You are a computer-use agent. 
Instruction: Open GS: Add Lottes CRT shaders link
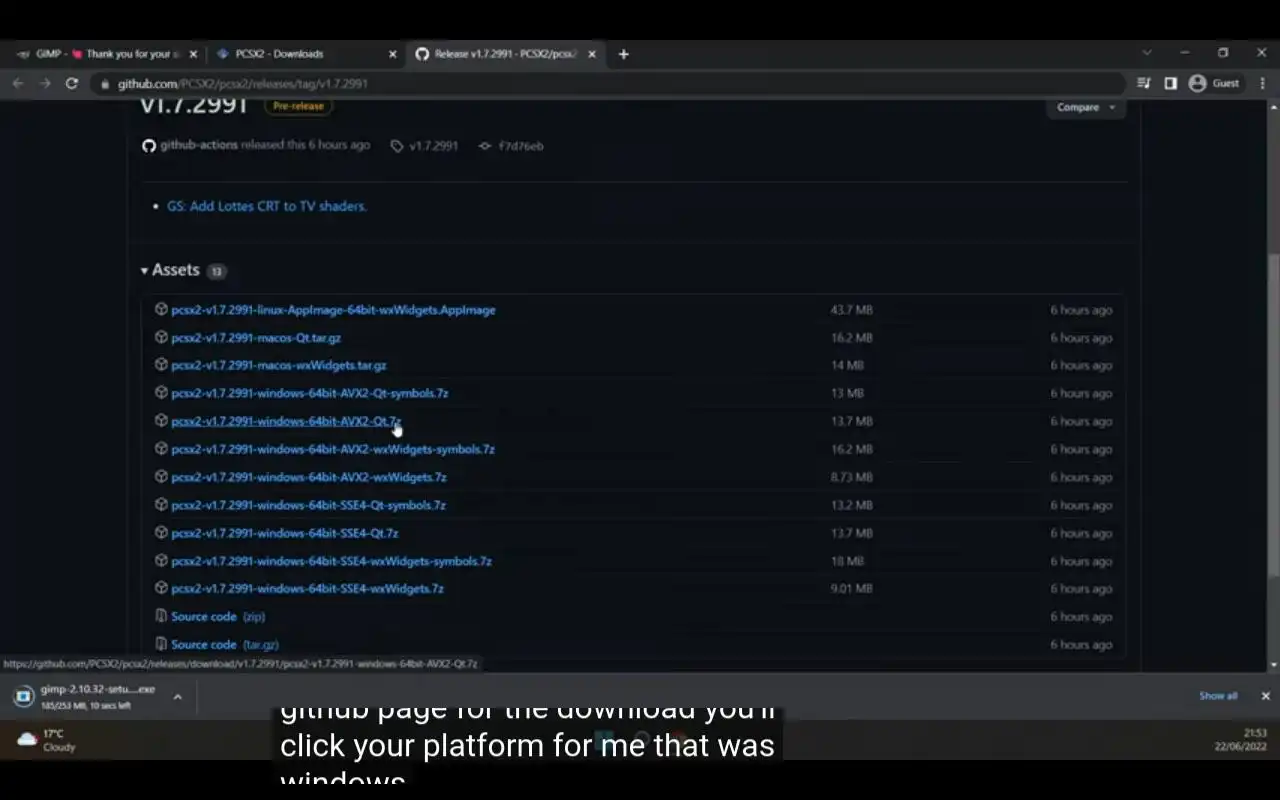click(x=267, y=206)
